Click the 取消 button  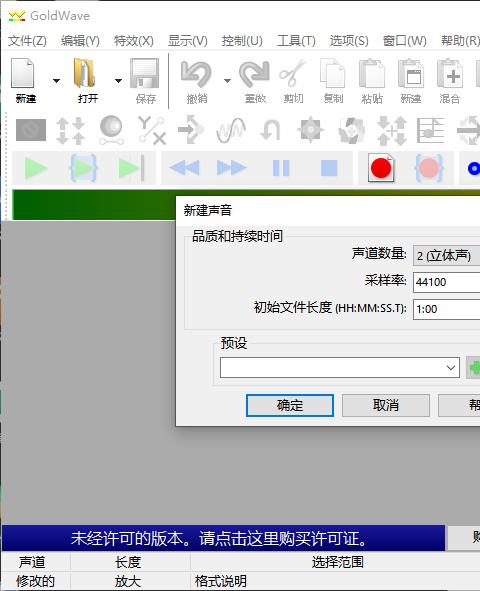[x=386, y=405]
